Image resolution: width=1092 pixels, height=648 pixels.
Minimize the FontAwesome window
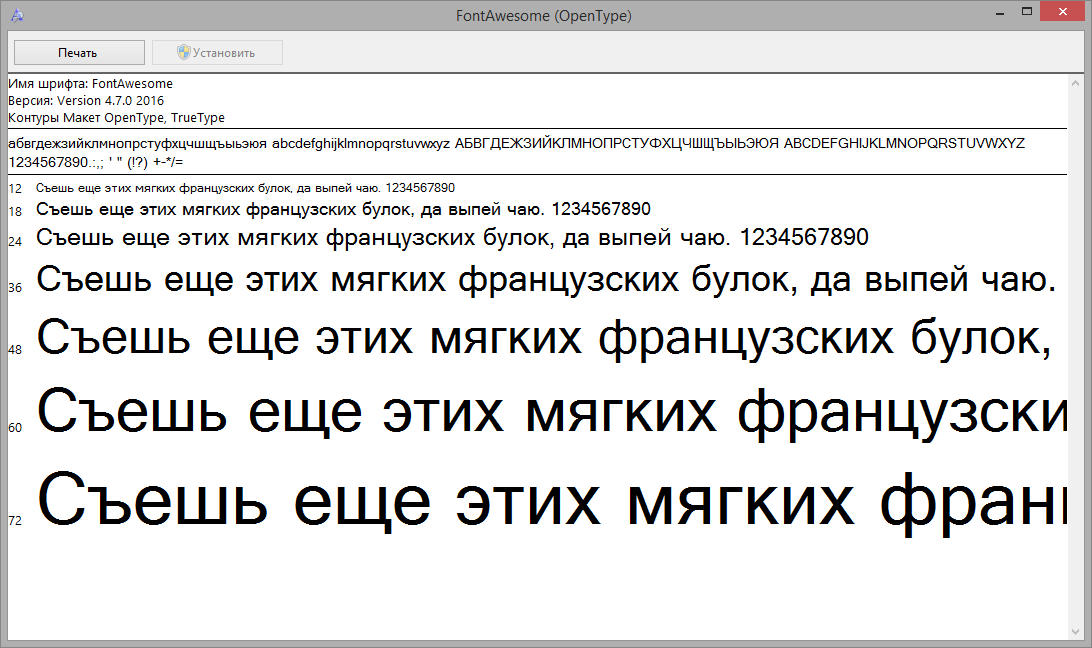(1000, 13)
